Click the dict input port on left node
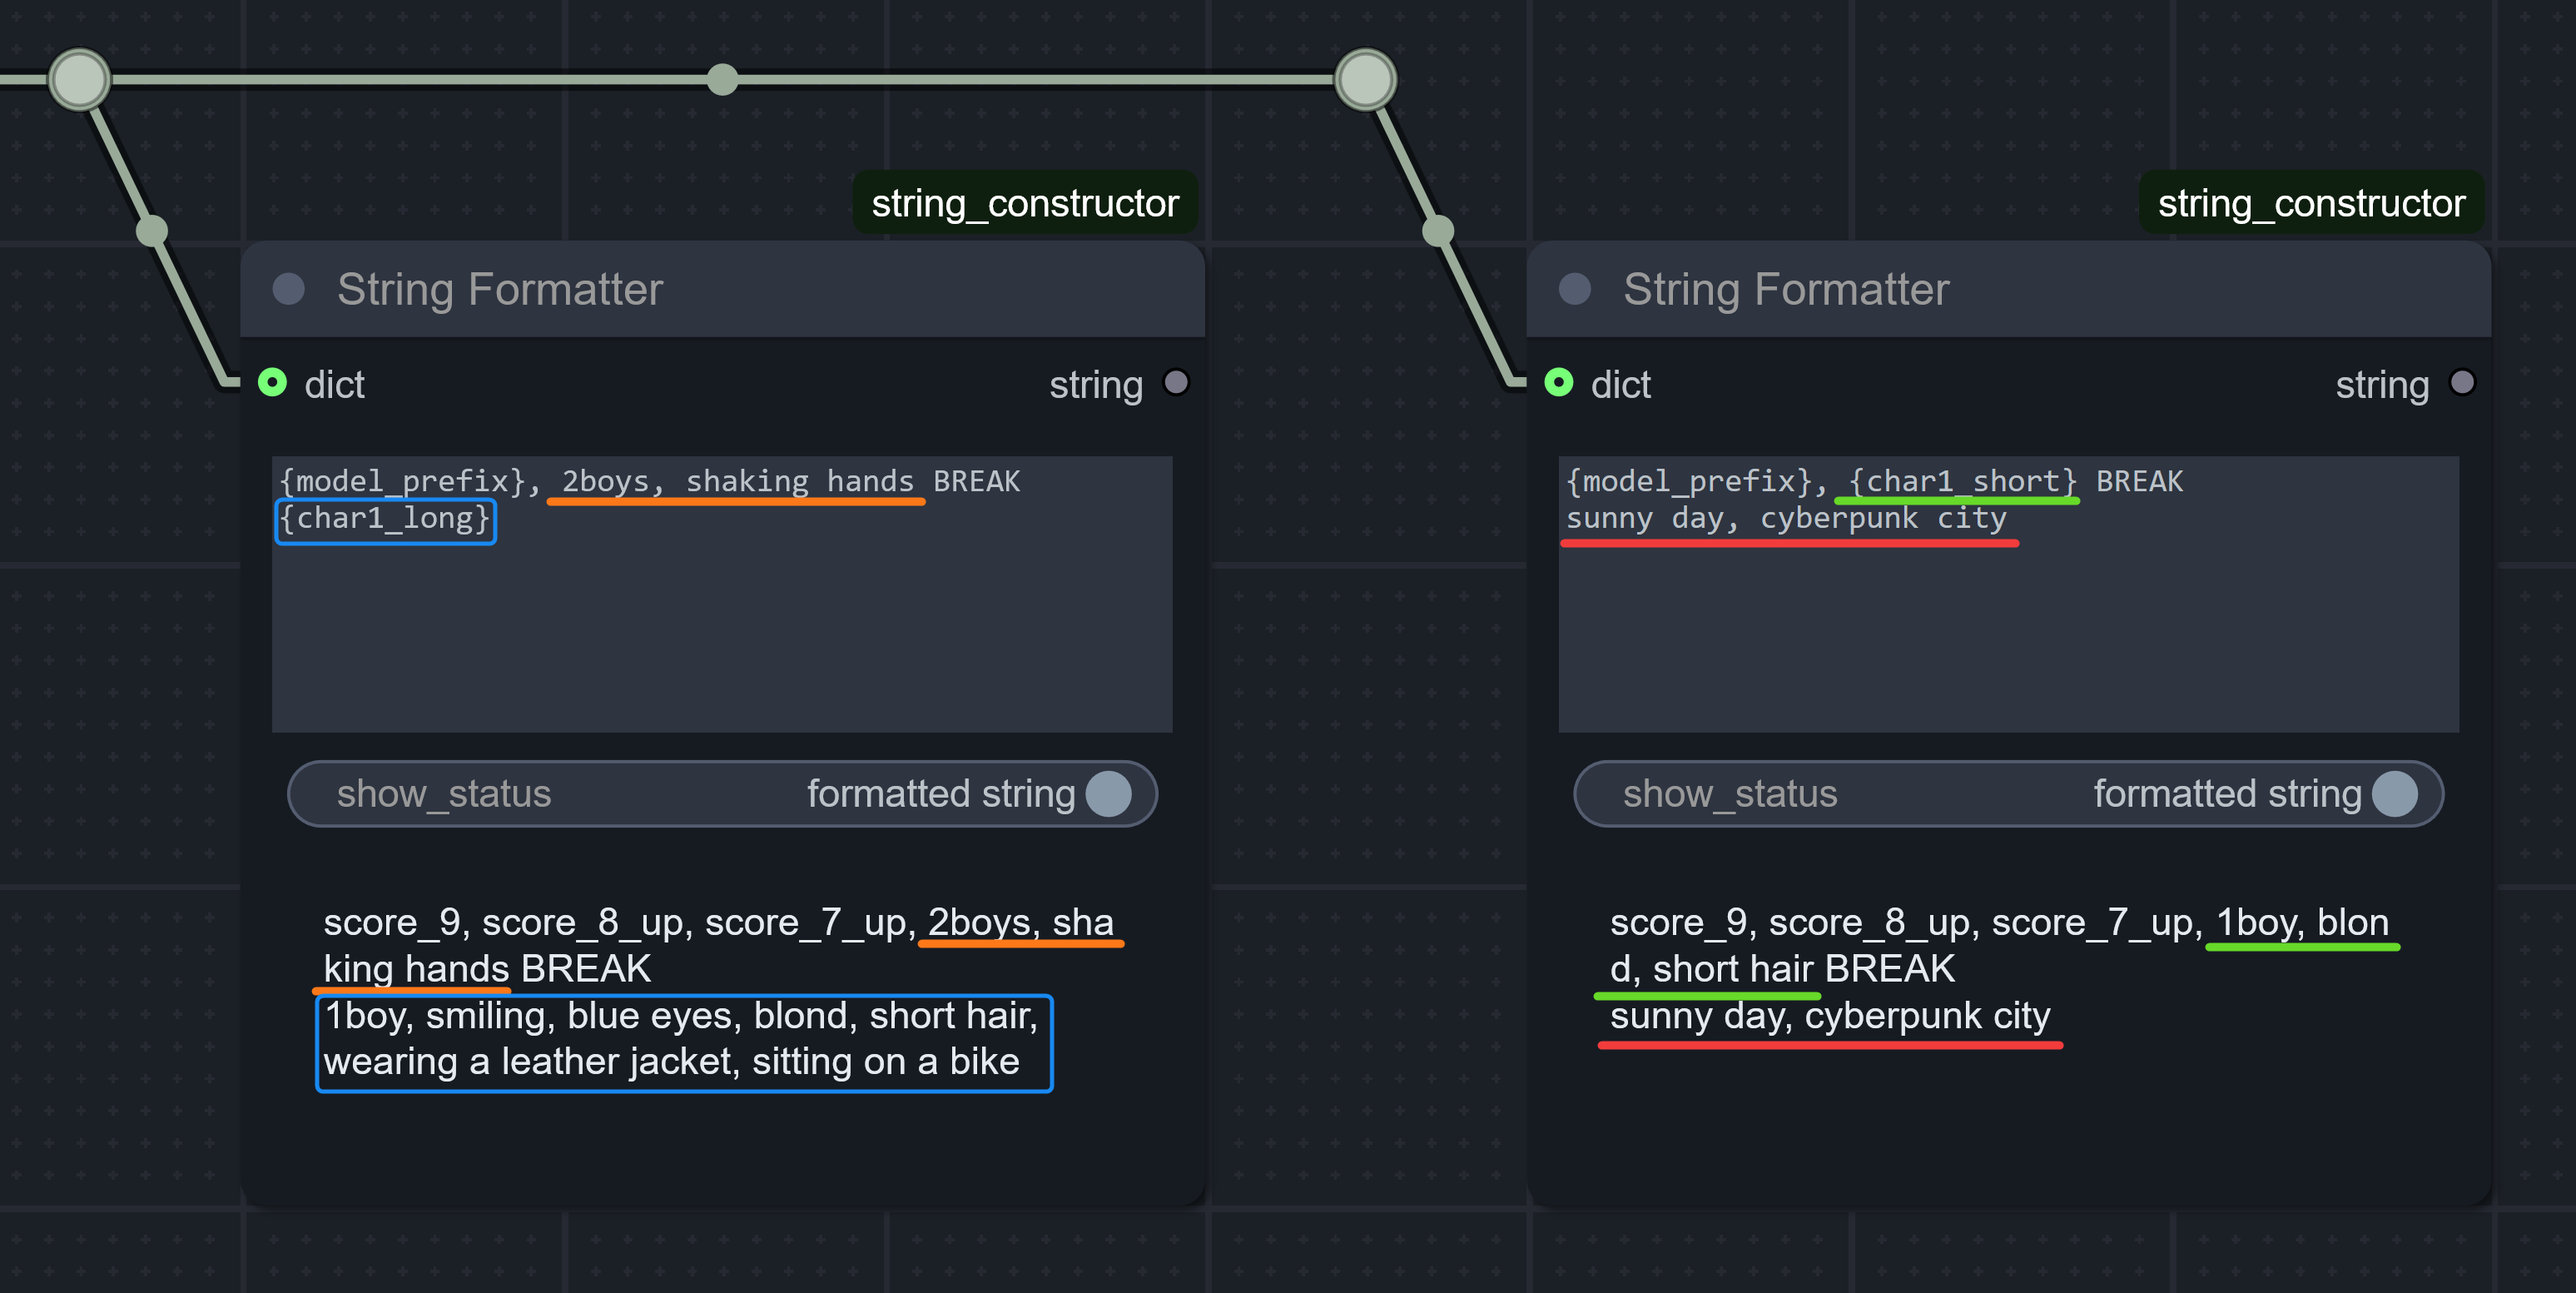 272,383
